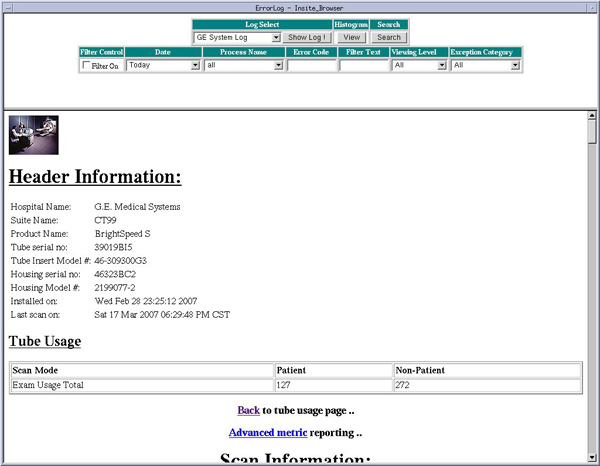Open the Exception Category dropdown
This screenshot has width=600, height=466.
(x=485, y=65)
